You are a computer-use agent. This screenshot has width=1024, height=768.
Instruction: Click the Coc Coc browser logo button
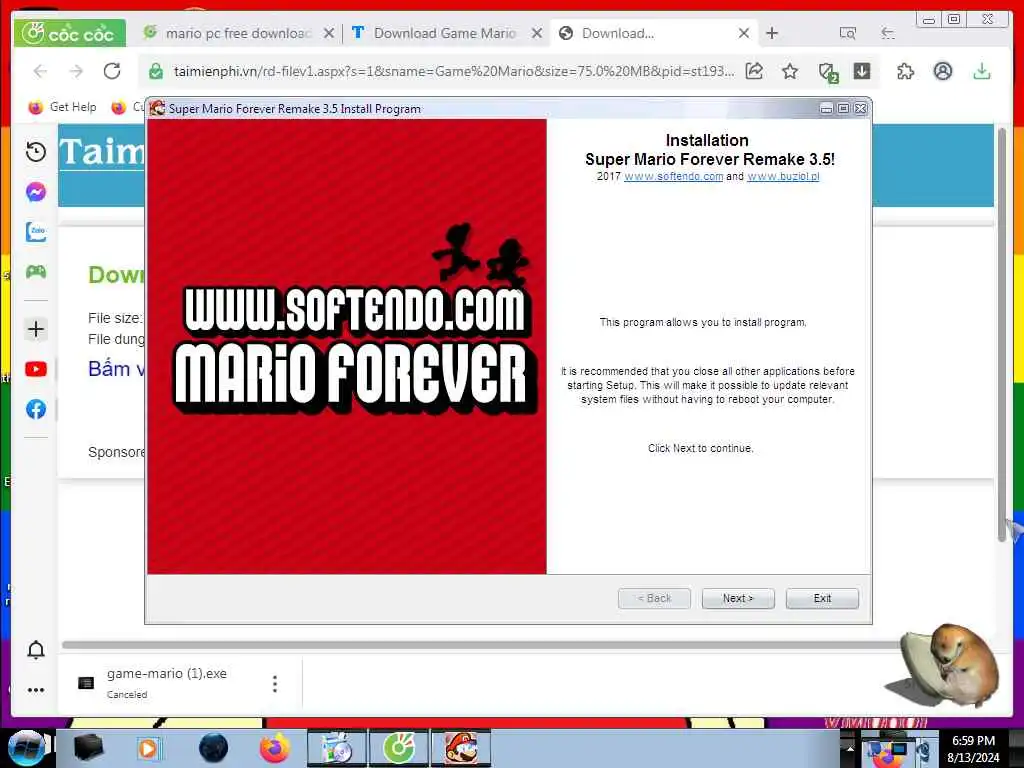click(69, 33)
